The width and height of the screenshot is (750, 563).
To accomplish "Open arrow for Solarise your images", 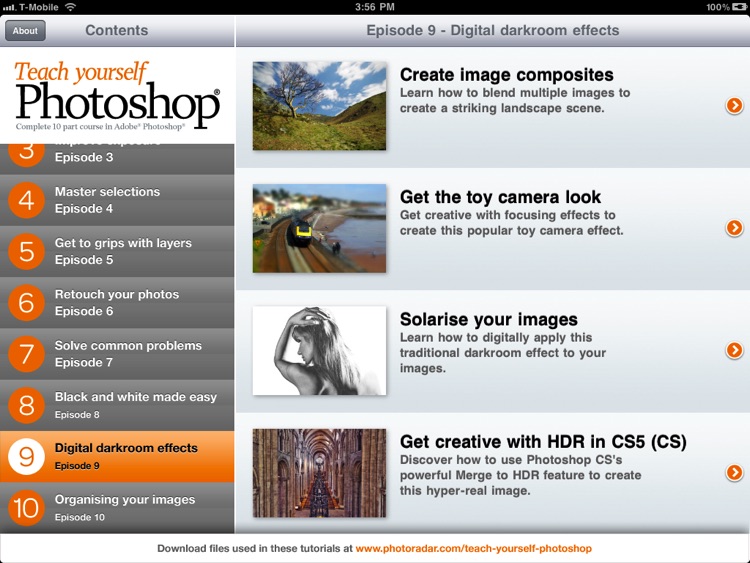I will click(734, 350).
